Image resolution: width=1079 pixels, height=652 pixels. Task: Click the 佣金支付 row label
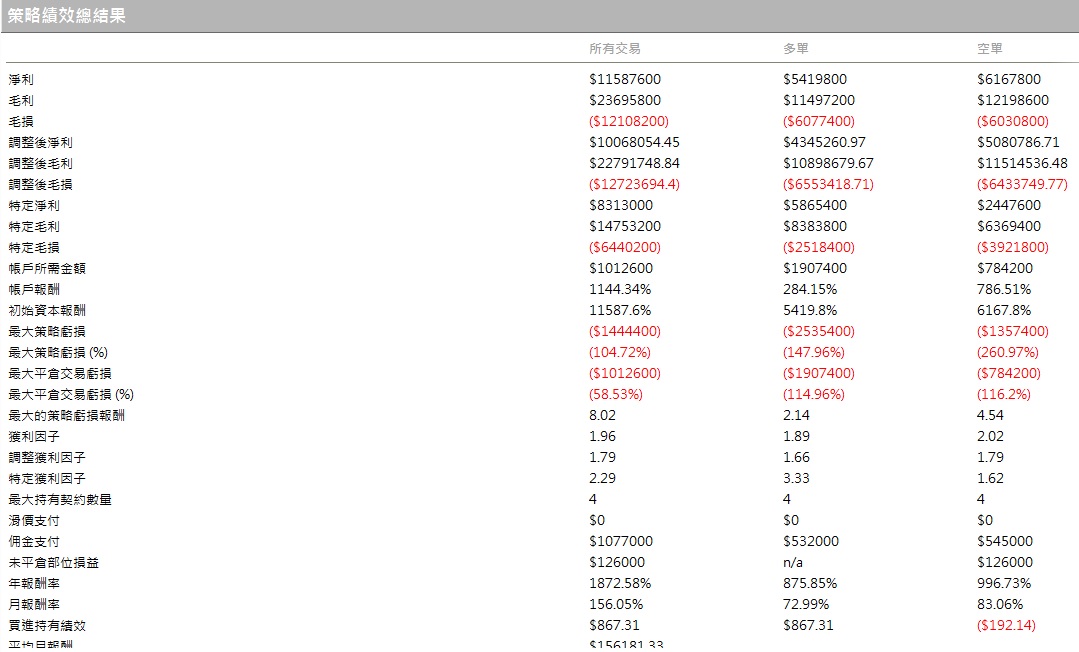(34, 542)
